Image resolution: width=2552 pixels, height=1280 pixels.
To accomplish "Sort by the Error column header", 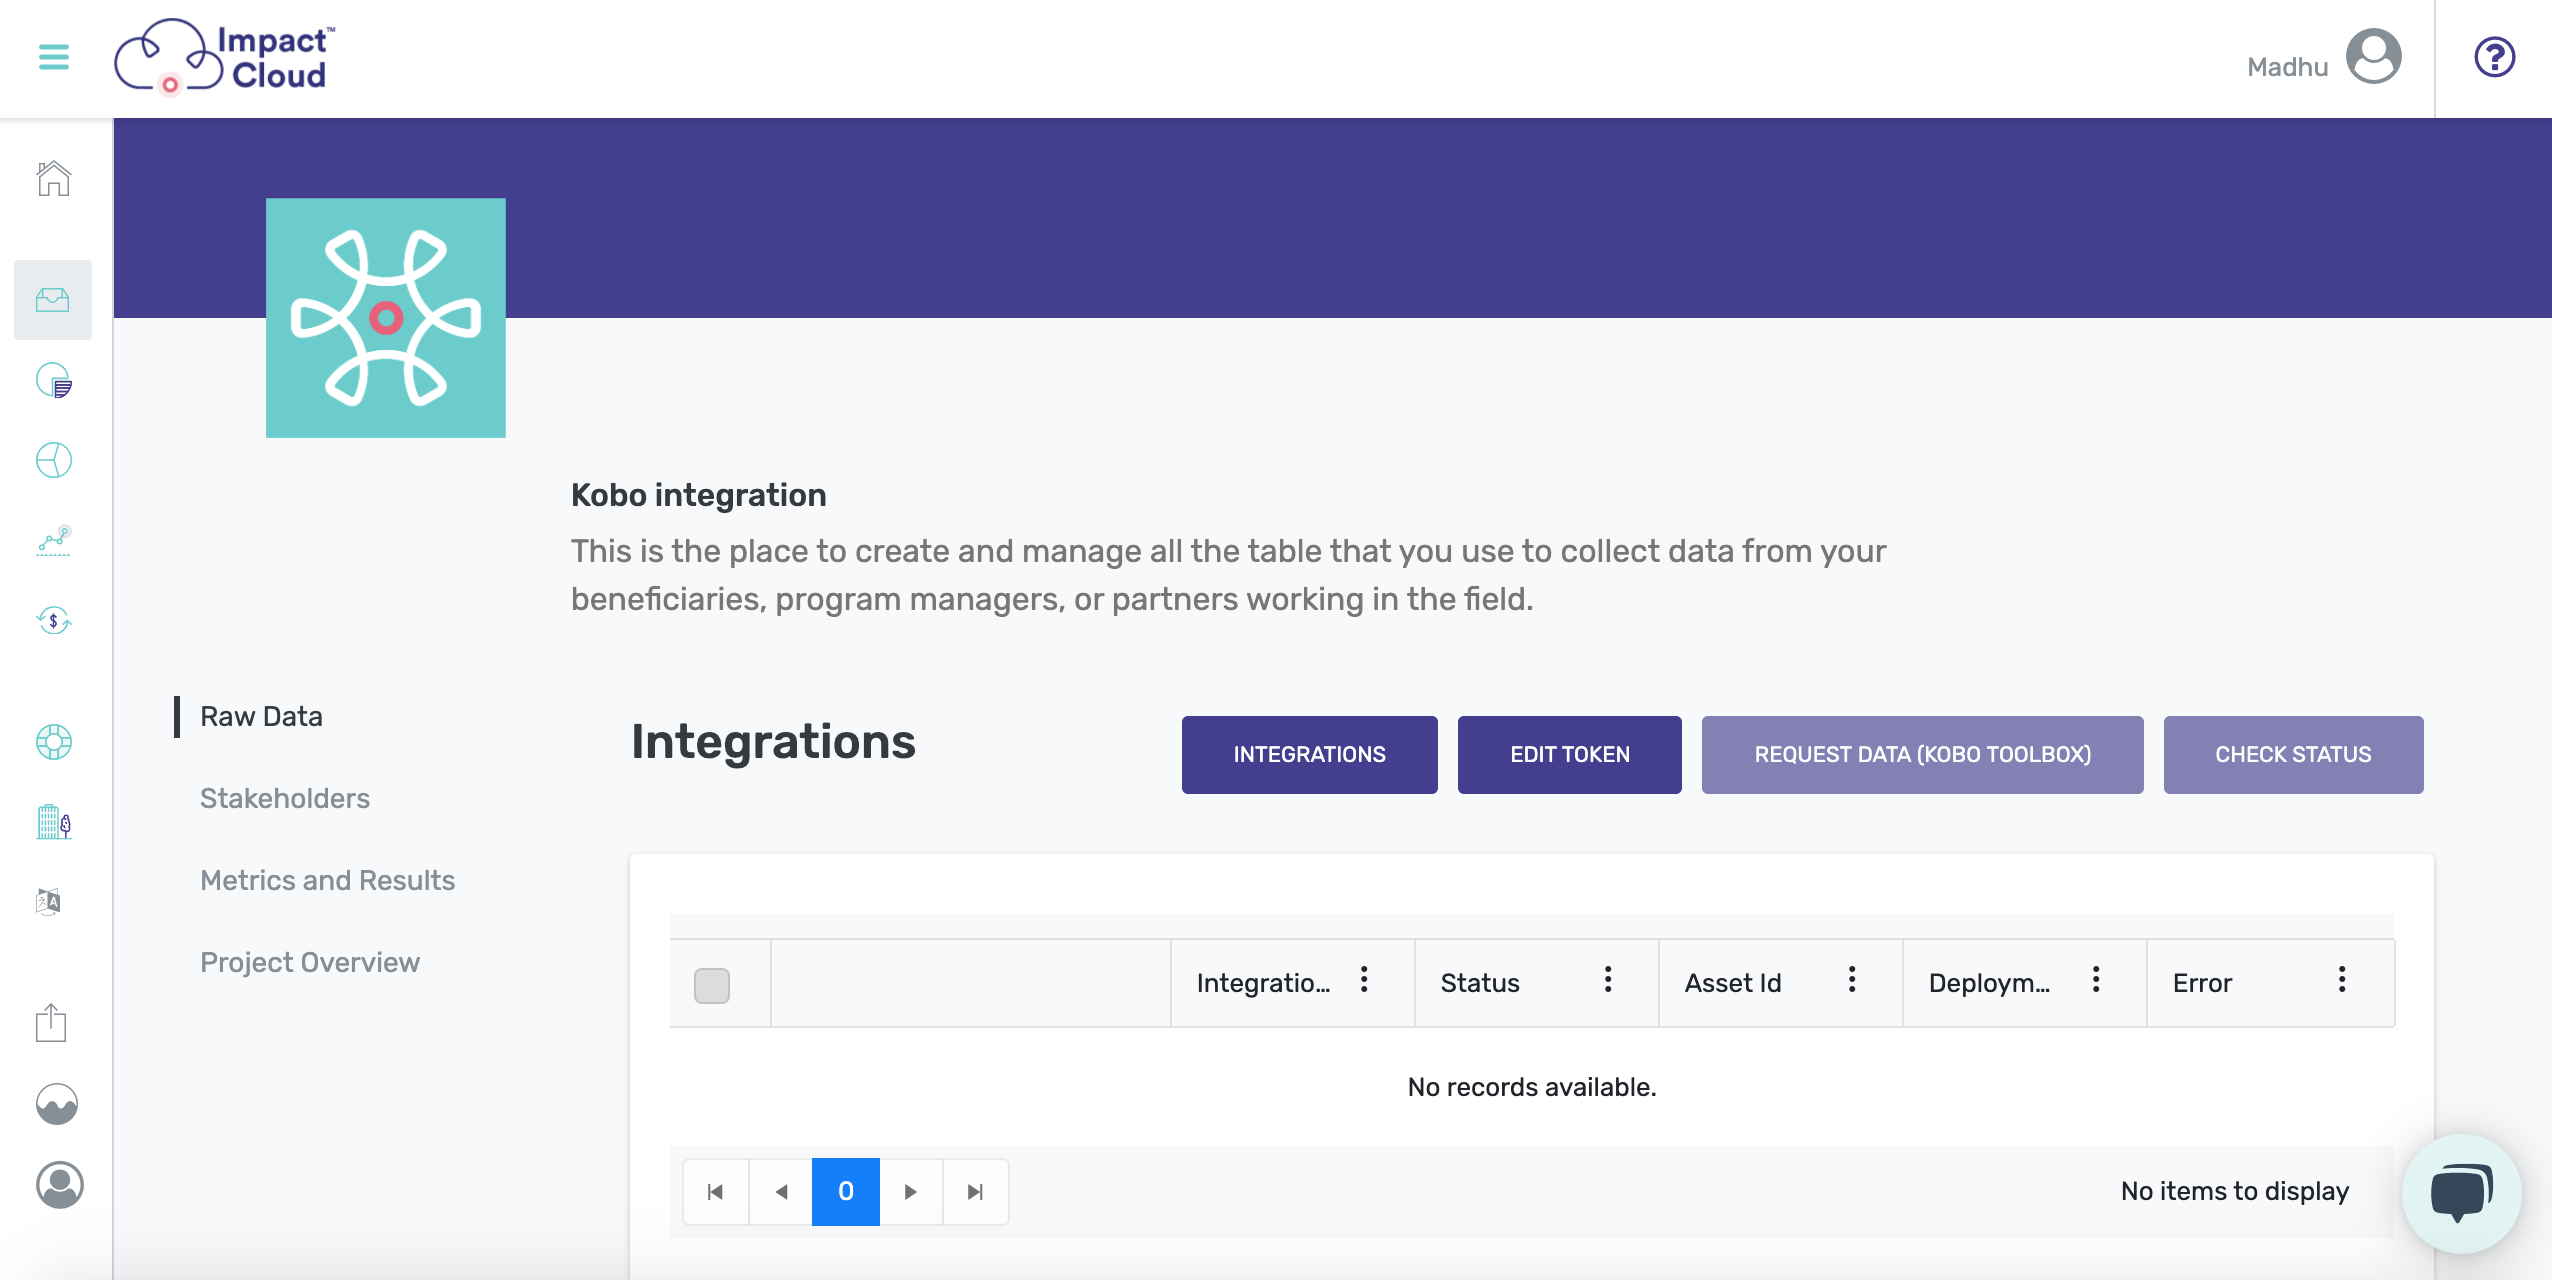I will [2202, 983].
